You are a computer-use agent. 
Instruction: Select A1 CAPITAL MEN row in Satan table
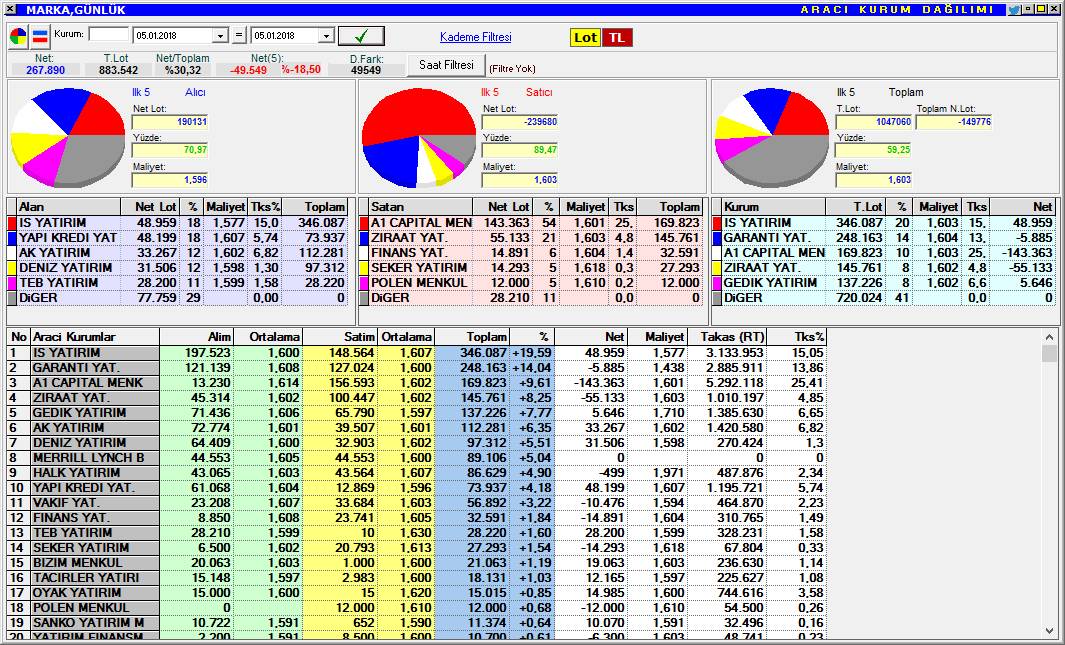click(530, 223)
